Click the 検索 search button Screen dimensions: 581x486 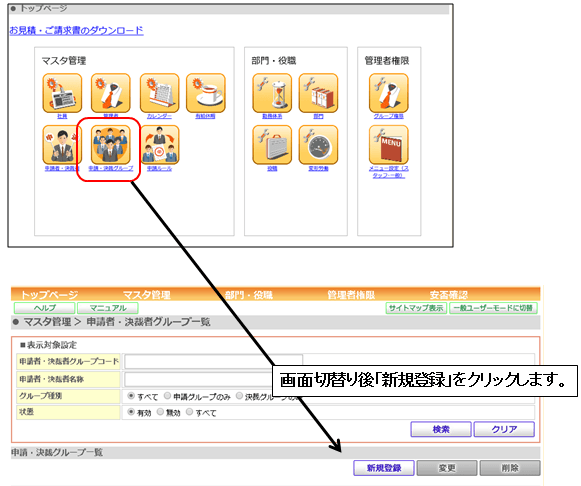coord(441,429)
